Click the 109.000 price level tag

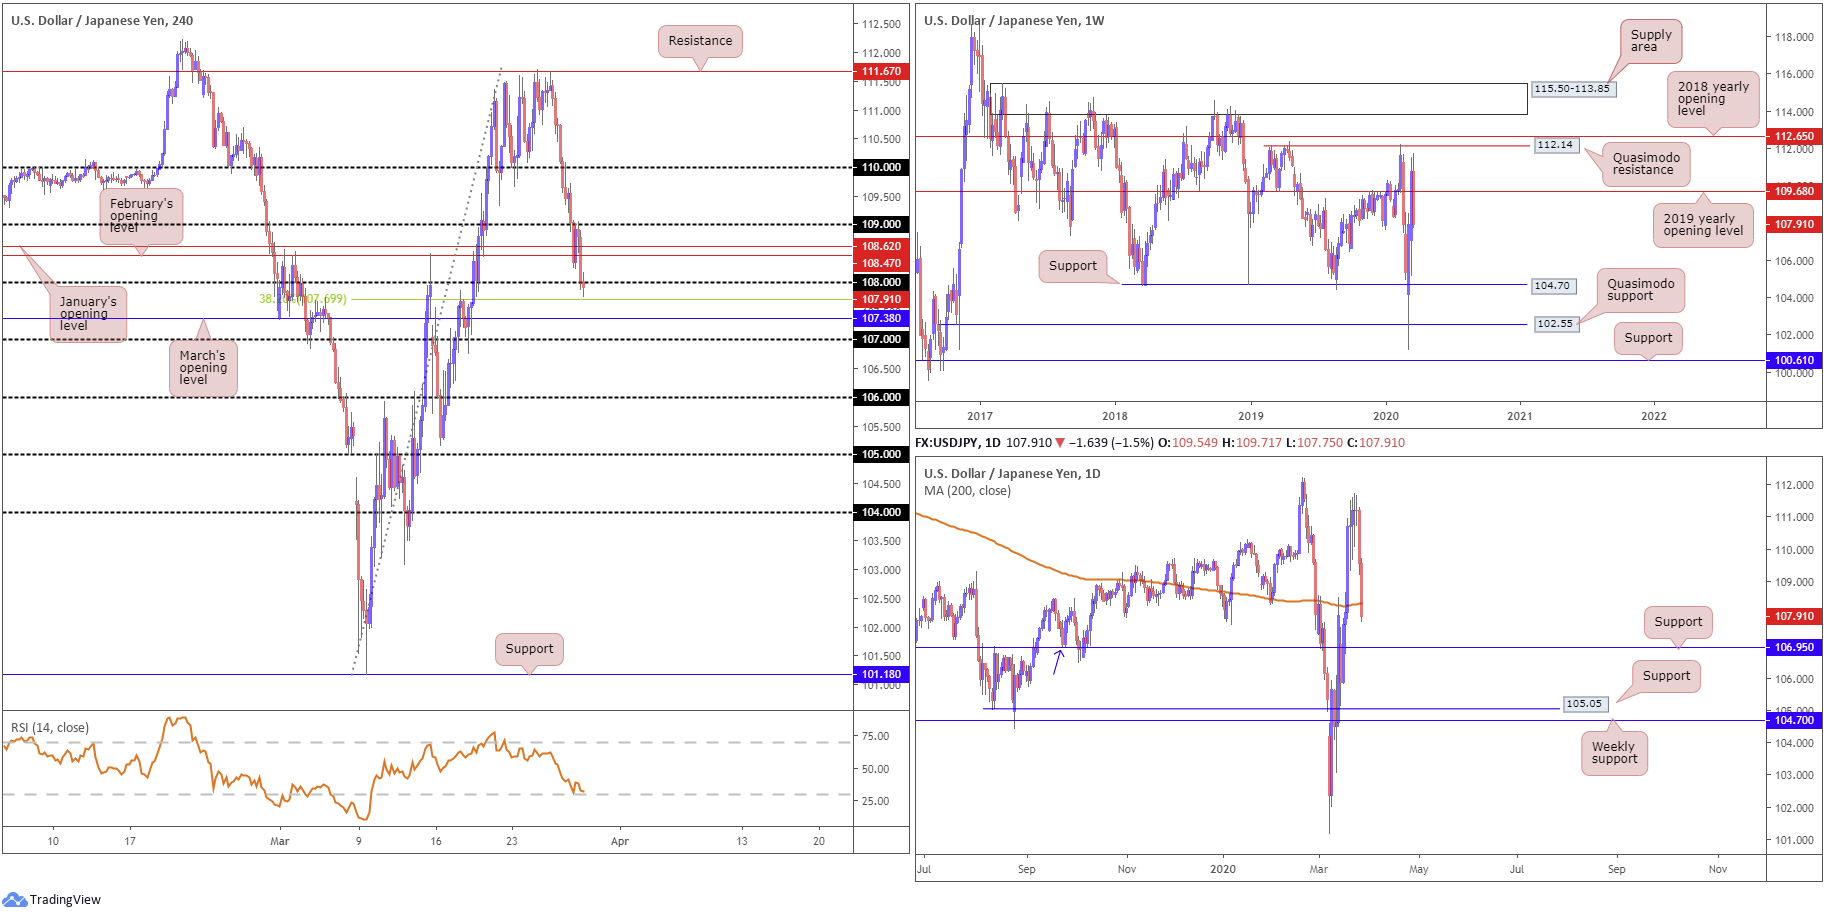click(x=881, y=224)
